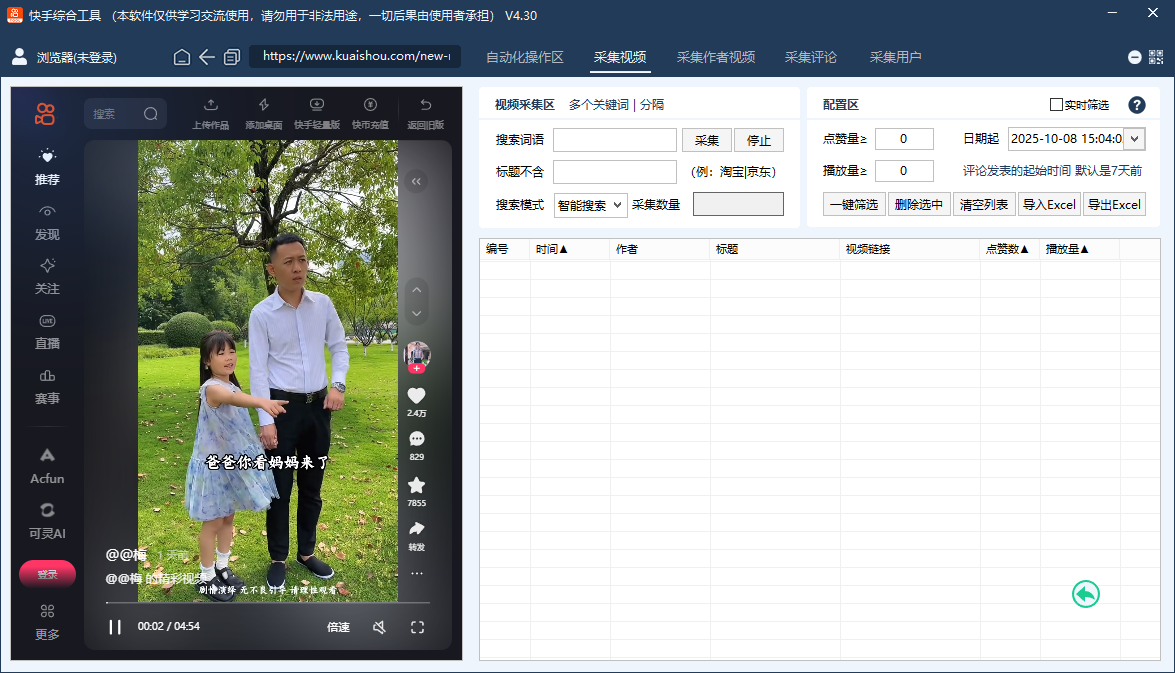Viewport: 1175px width, 673px height.
Task: Open the 采集作者视频 tab
Action: pos(716,58)
